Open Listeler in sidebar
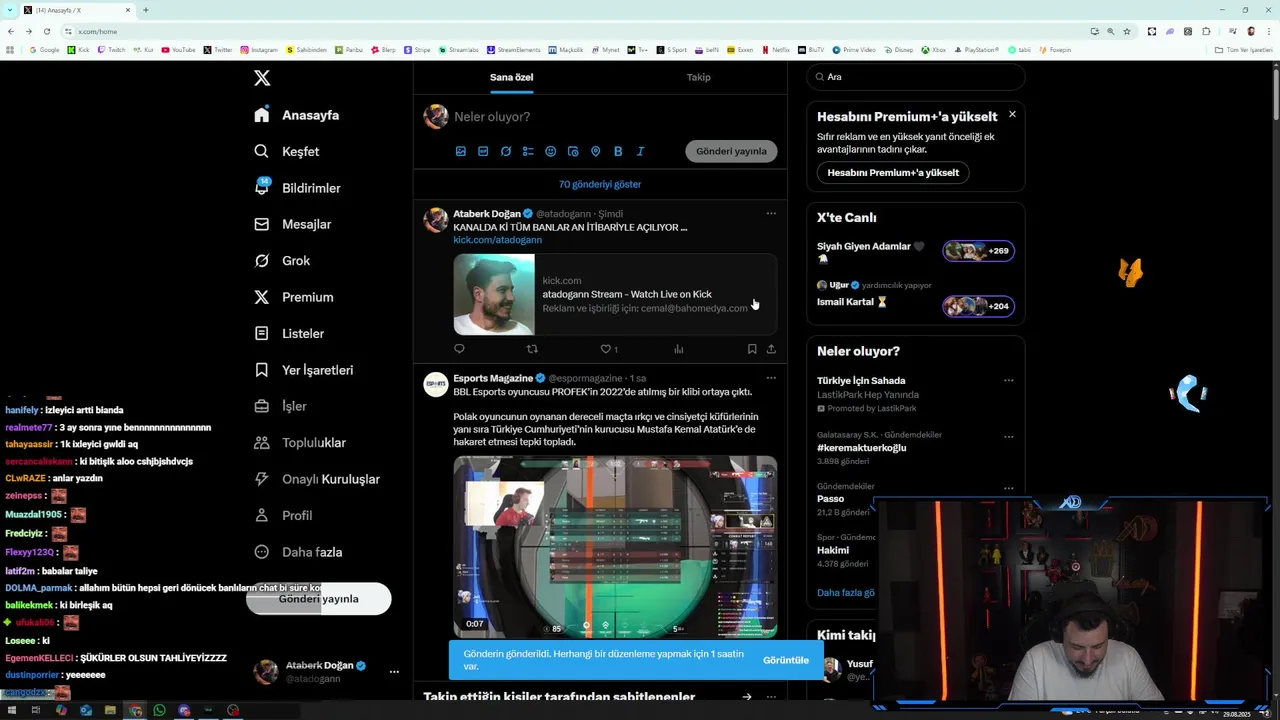 [290, 333]
